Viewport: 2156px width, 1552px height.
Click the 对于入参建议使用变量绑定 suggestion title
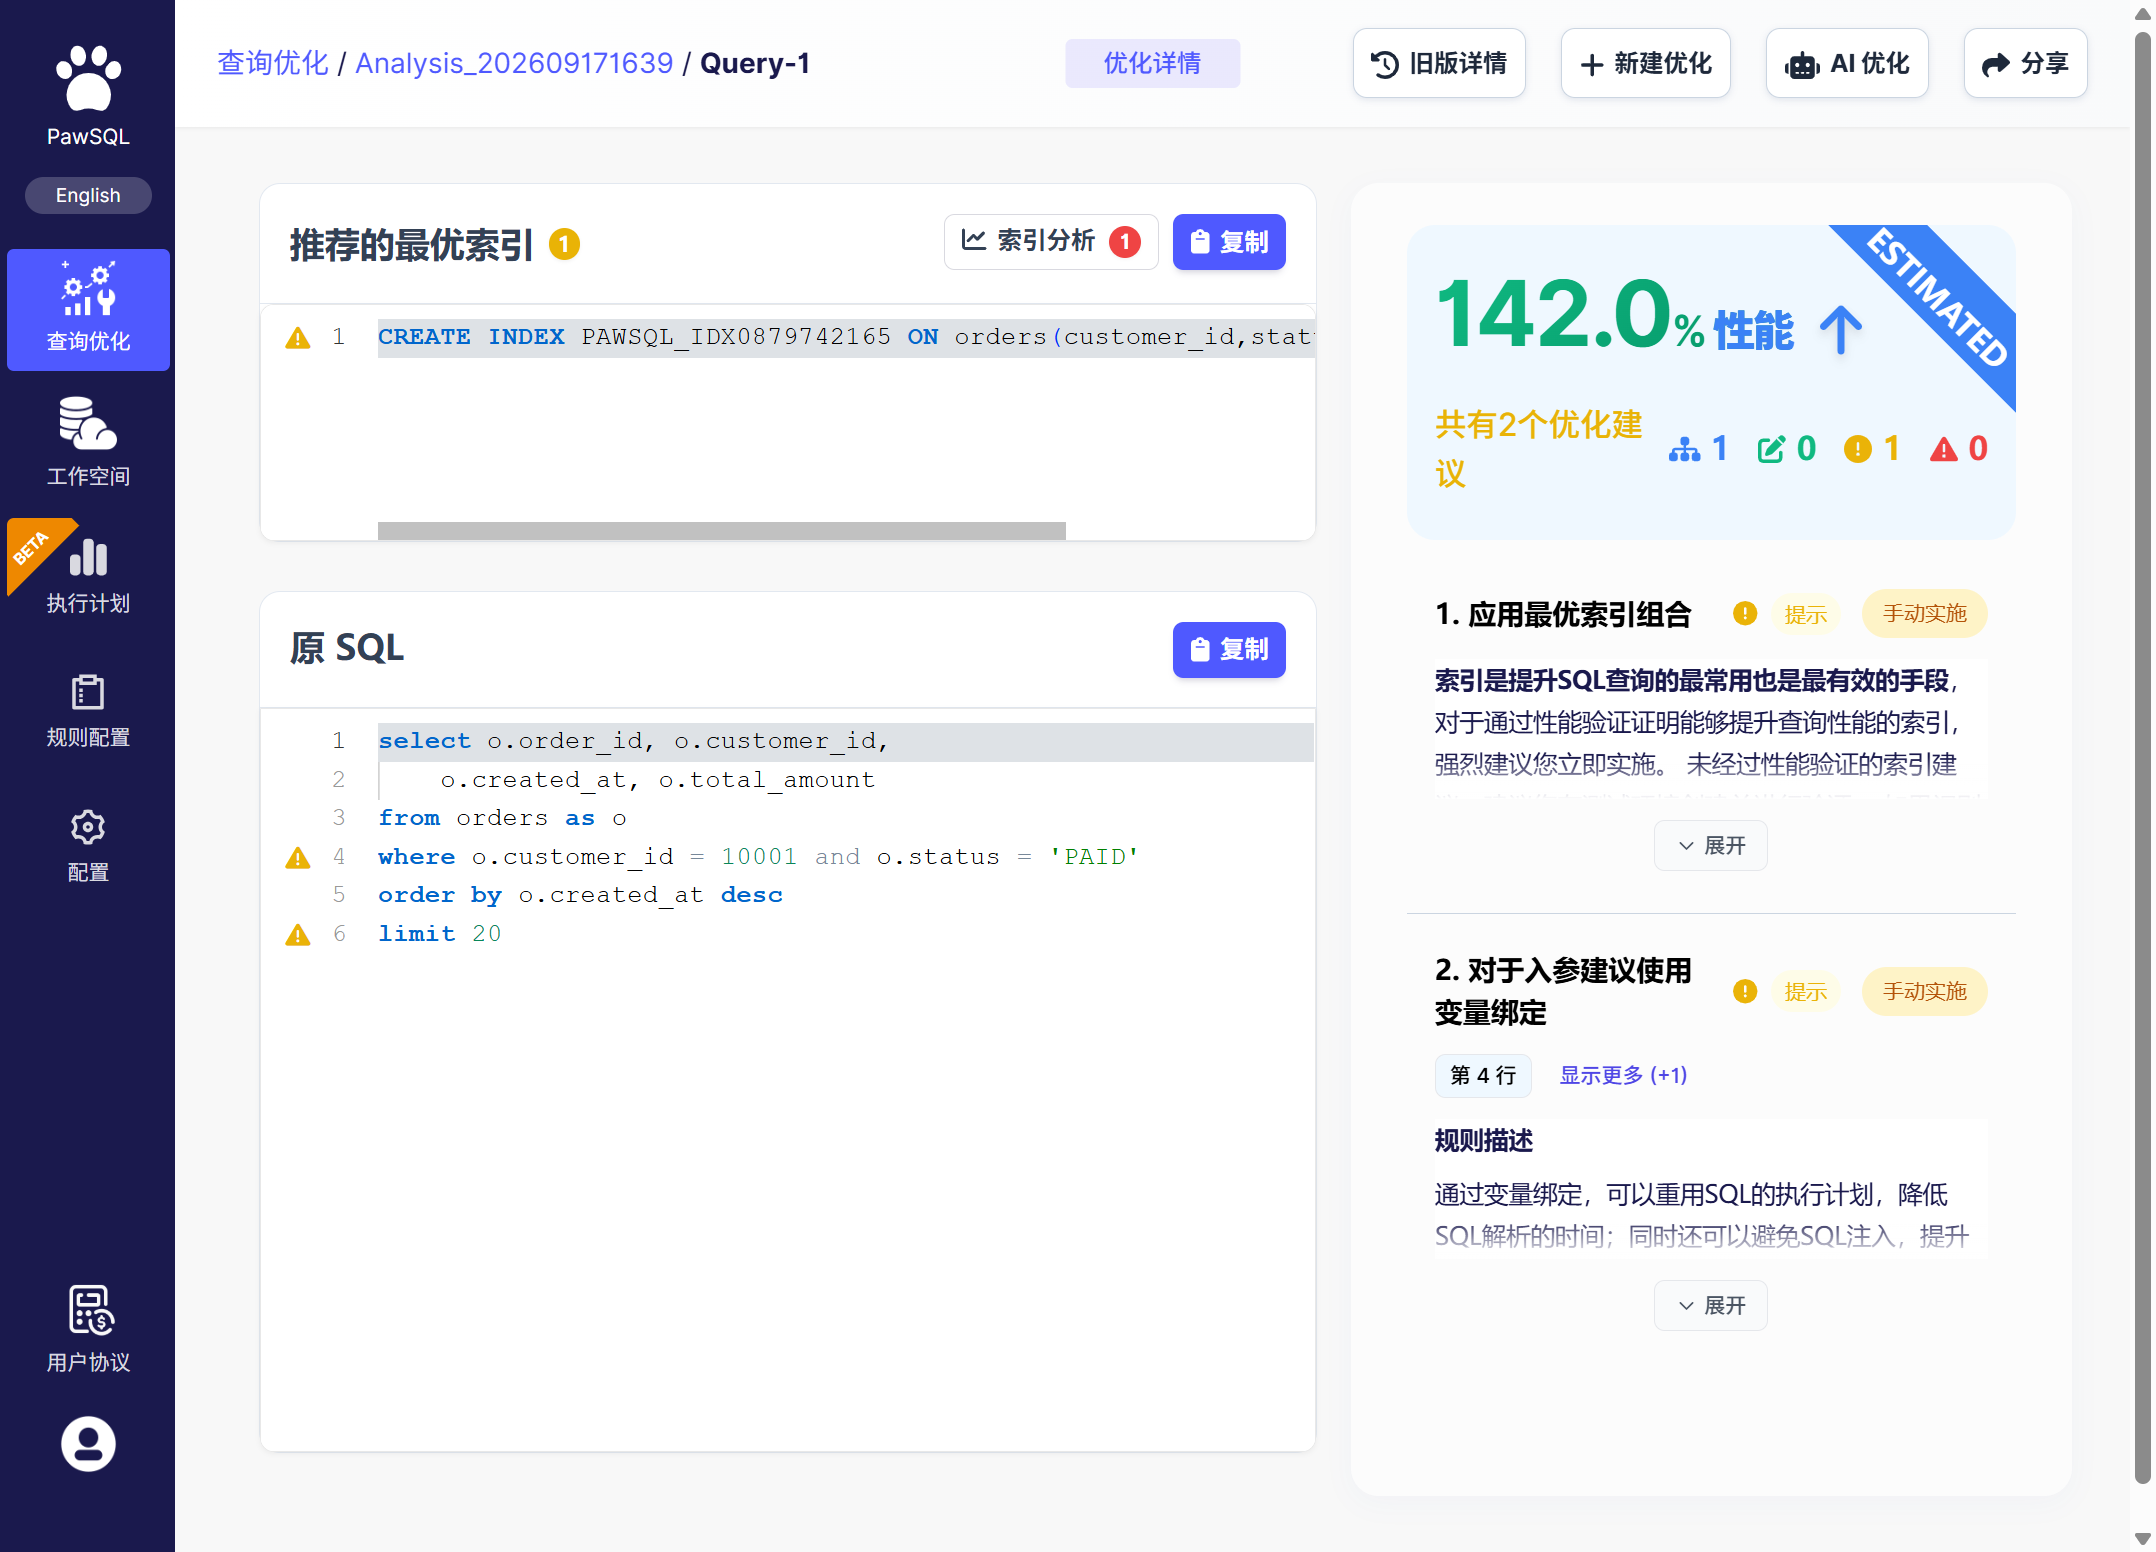(1563, 991)
